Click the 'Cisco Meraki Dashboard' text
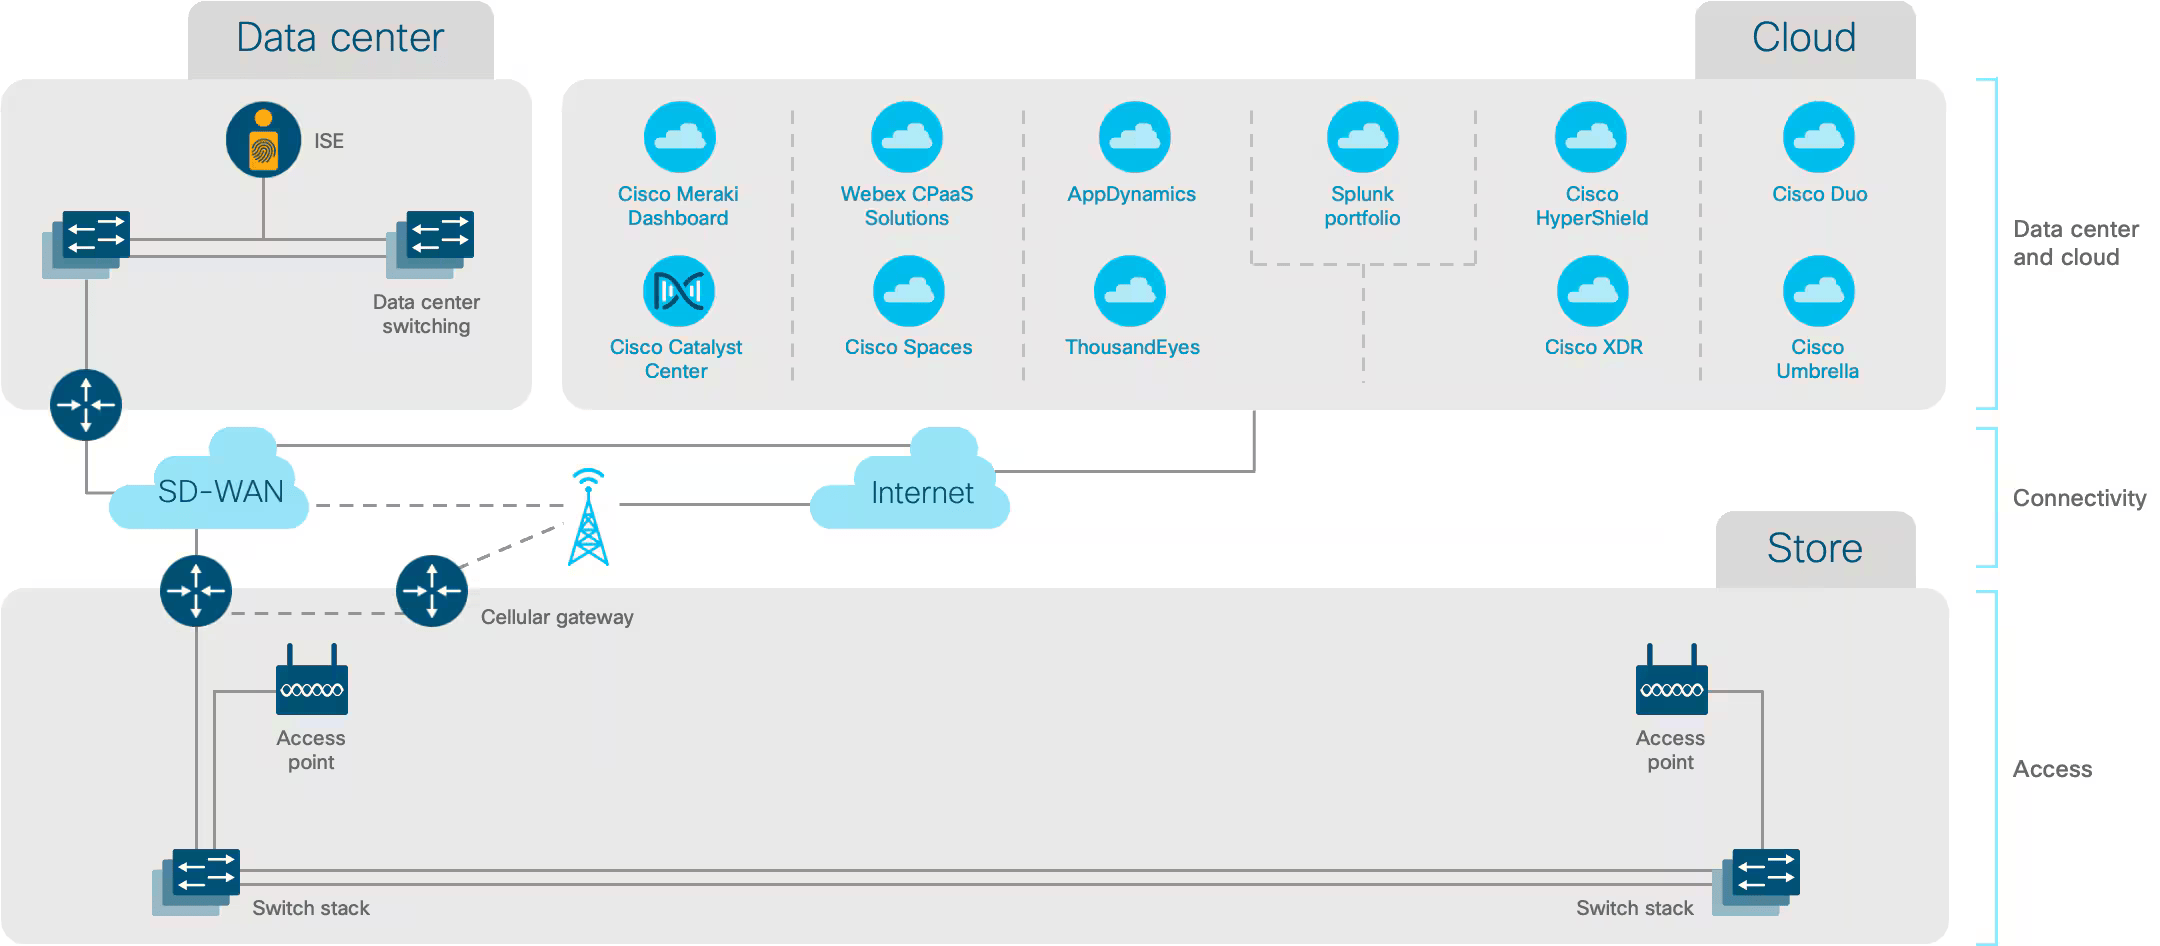 click(678, 206)
